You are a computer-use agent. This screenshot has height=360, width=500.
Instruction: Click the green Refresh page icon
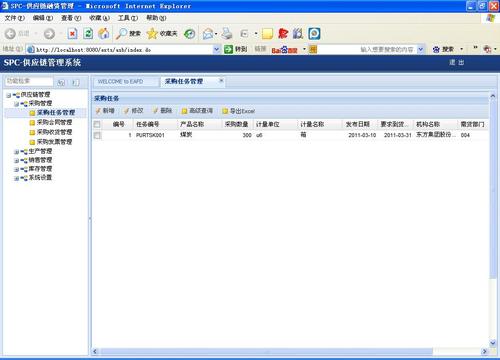[88, 33]
